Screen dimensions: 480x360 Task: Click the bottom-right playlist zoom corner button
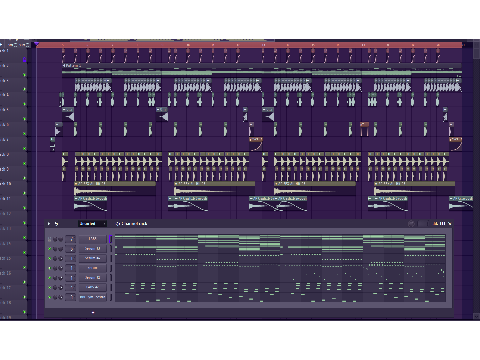pos(476,316)
